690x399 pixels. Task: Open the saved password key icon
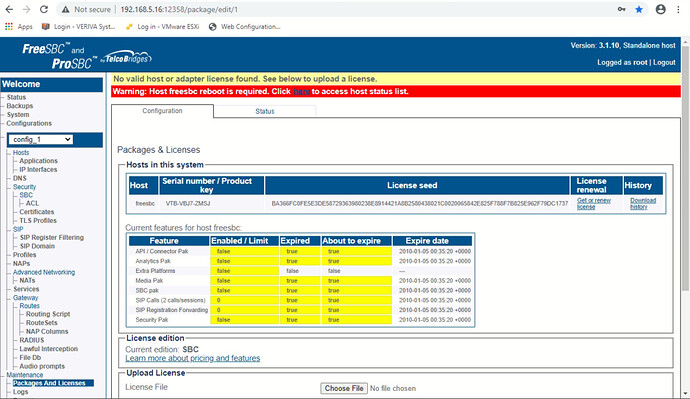point(621,9)
